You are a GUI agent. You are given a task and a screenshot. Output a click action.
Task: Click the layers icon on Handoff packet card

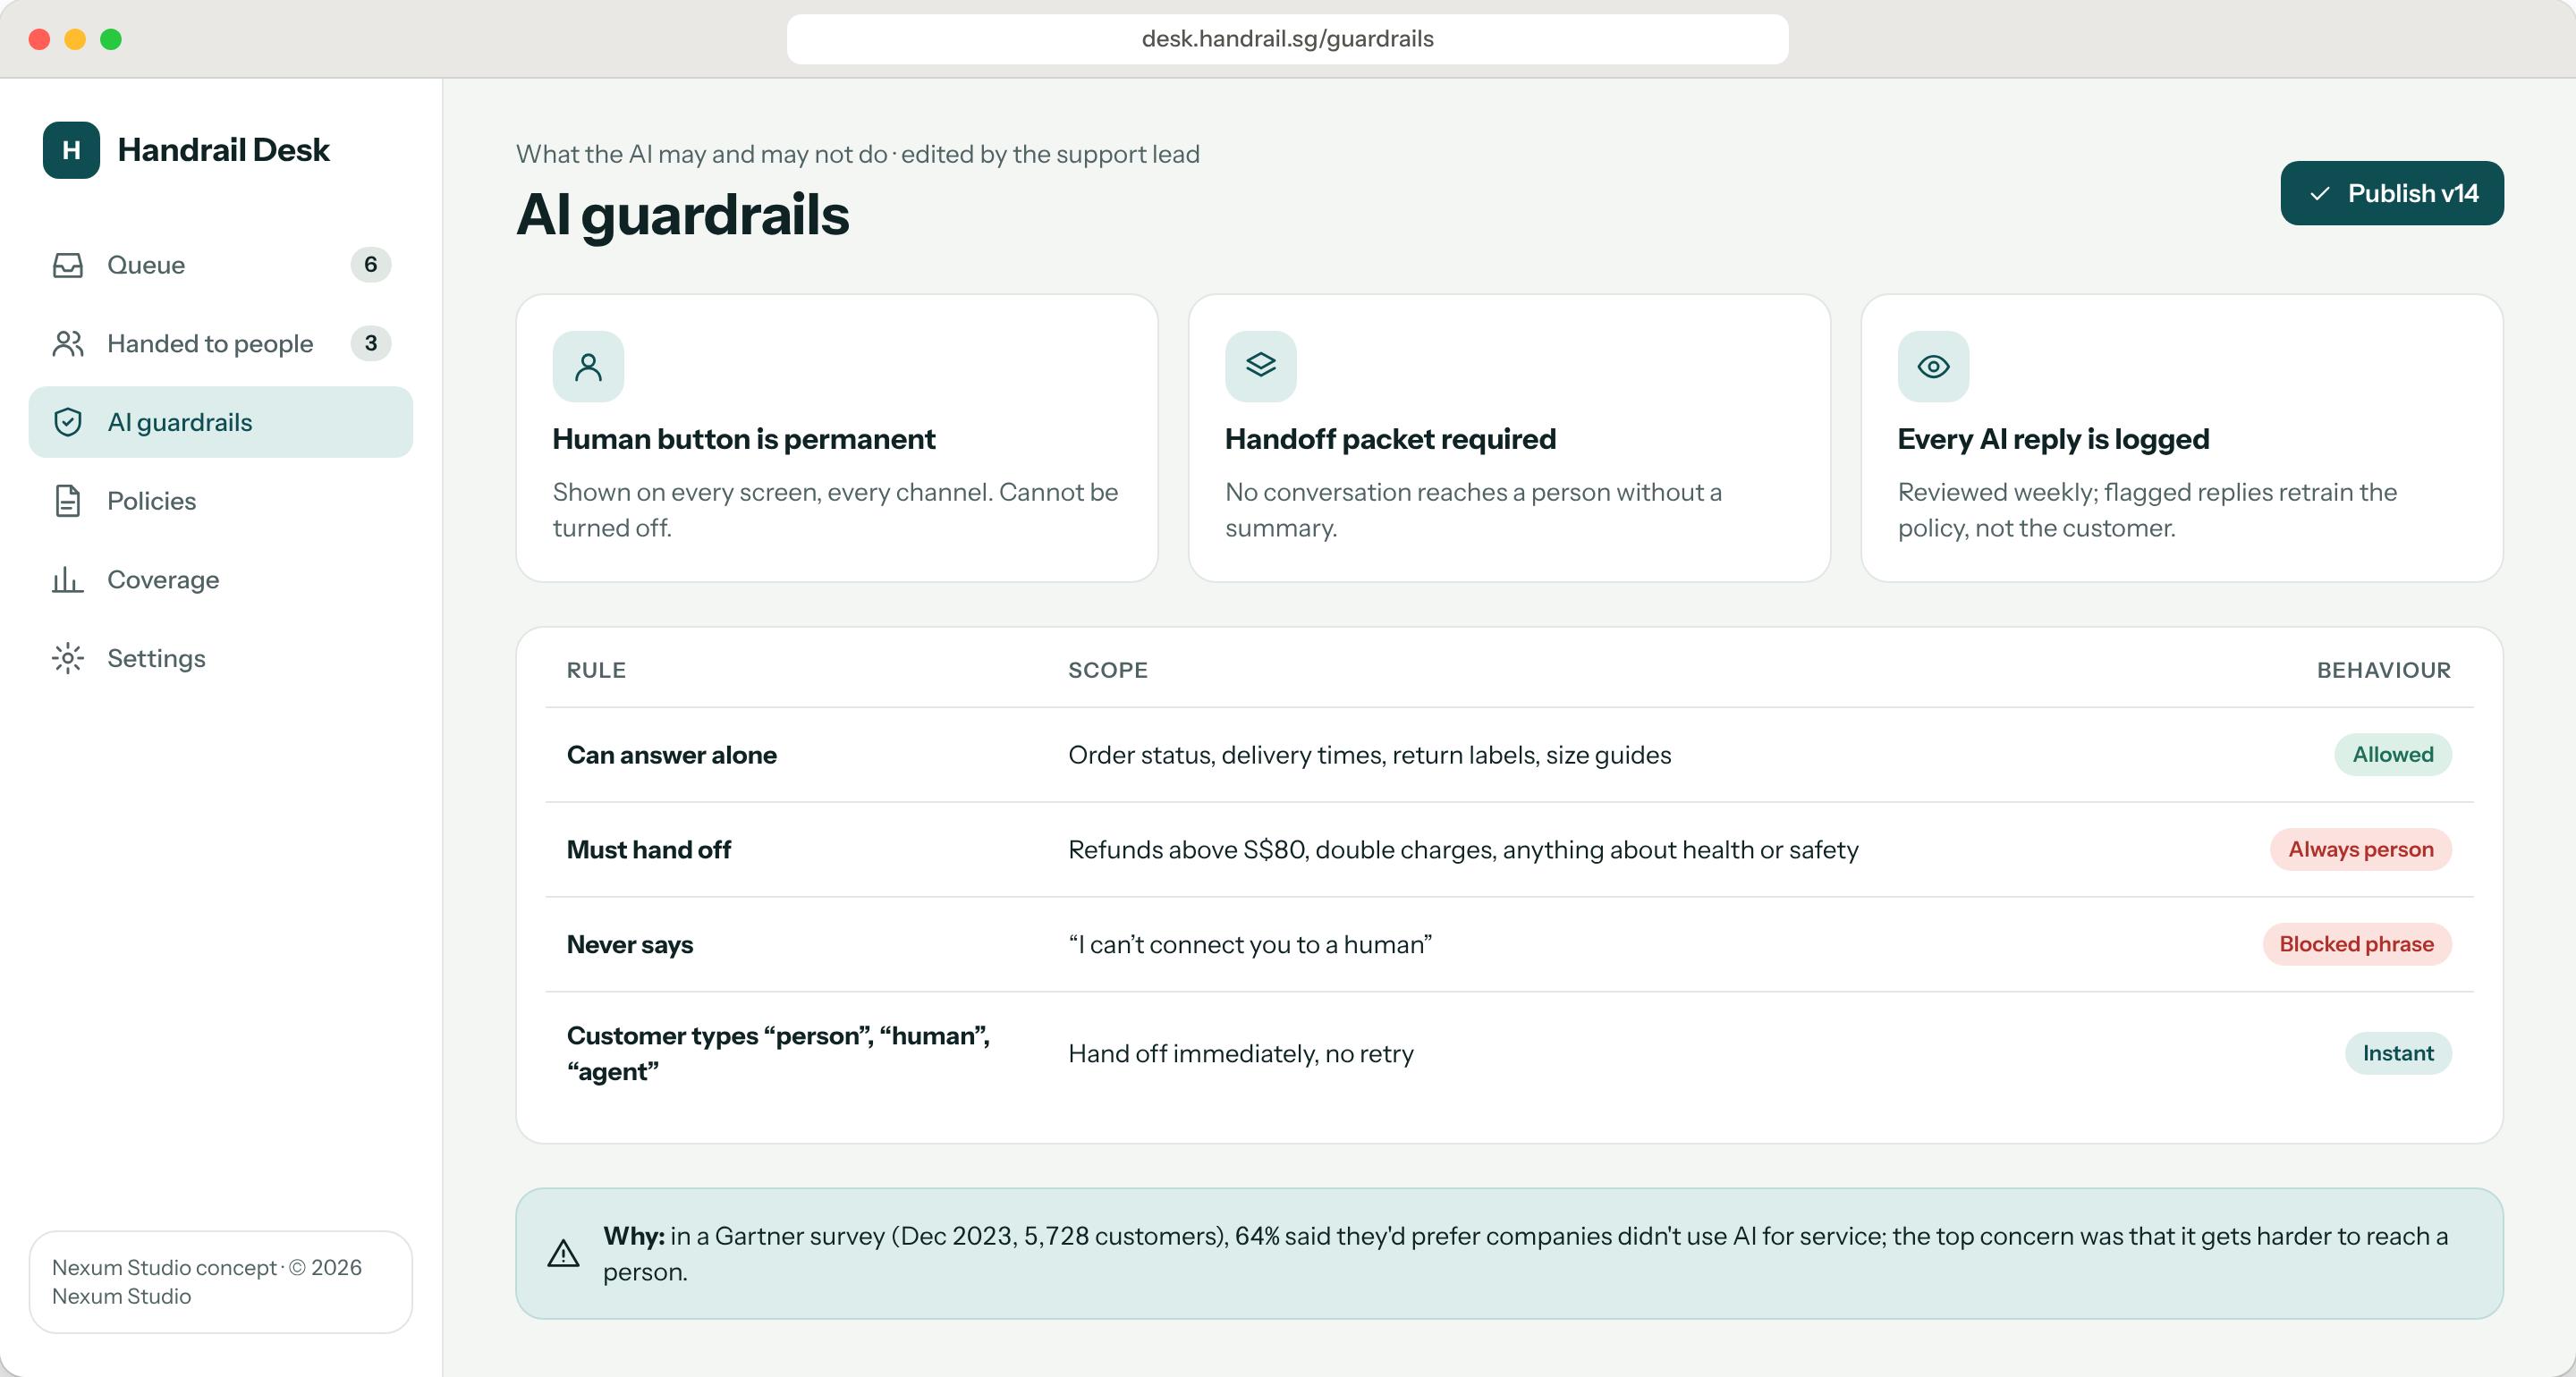[x=1261, y=367]
